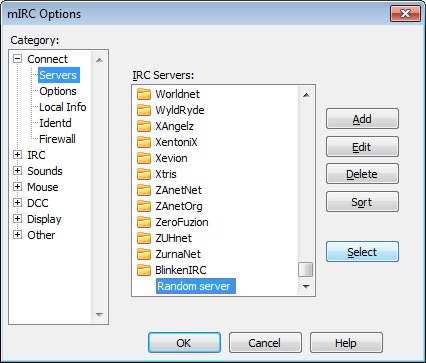This screenshot has width=426, height=363.
Task: Open the Xevion folder icon
Action: tap(144, 158)
